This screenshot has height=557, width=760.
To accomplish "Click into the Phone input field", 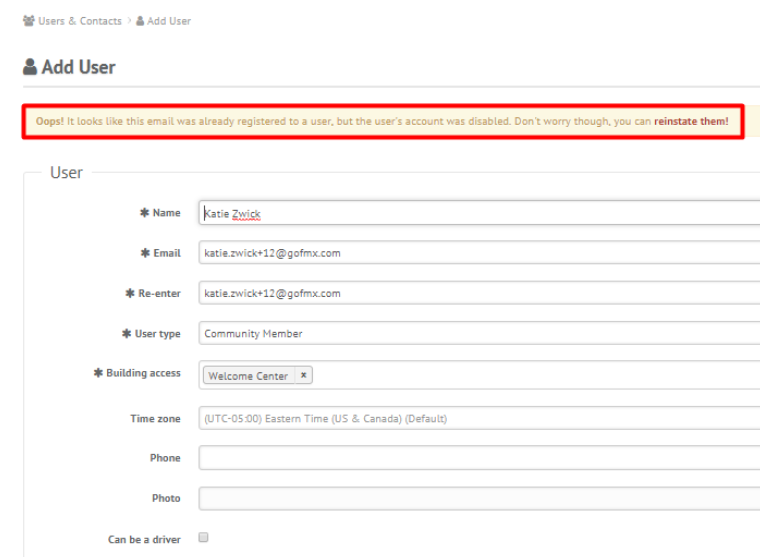I will (479, 458).
